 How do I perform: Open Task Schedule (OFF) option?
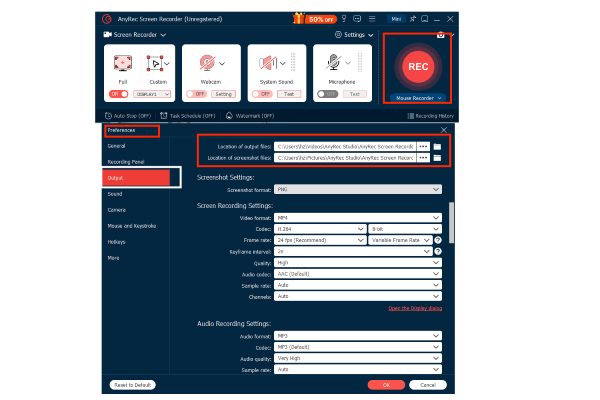[188, 116]
